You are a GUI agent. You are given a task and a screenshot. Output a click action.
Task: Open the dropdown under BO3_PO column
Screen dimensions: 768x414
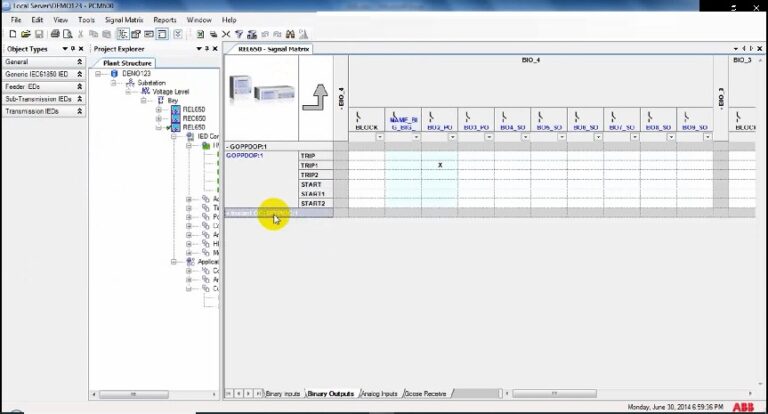click(489, 137)
